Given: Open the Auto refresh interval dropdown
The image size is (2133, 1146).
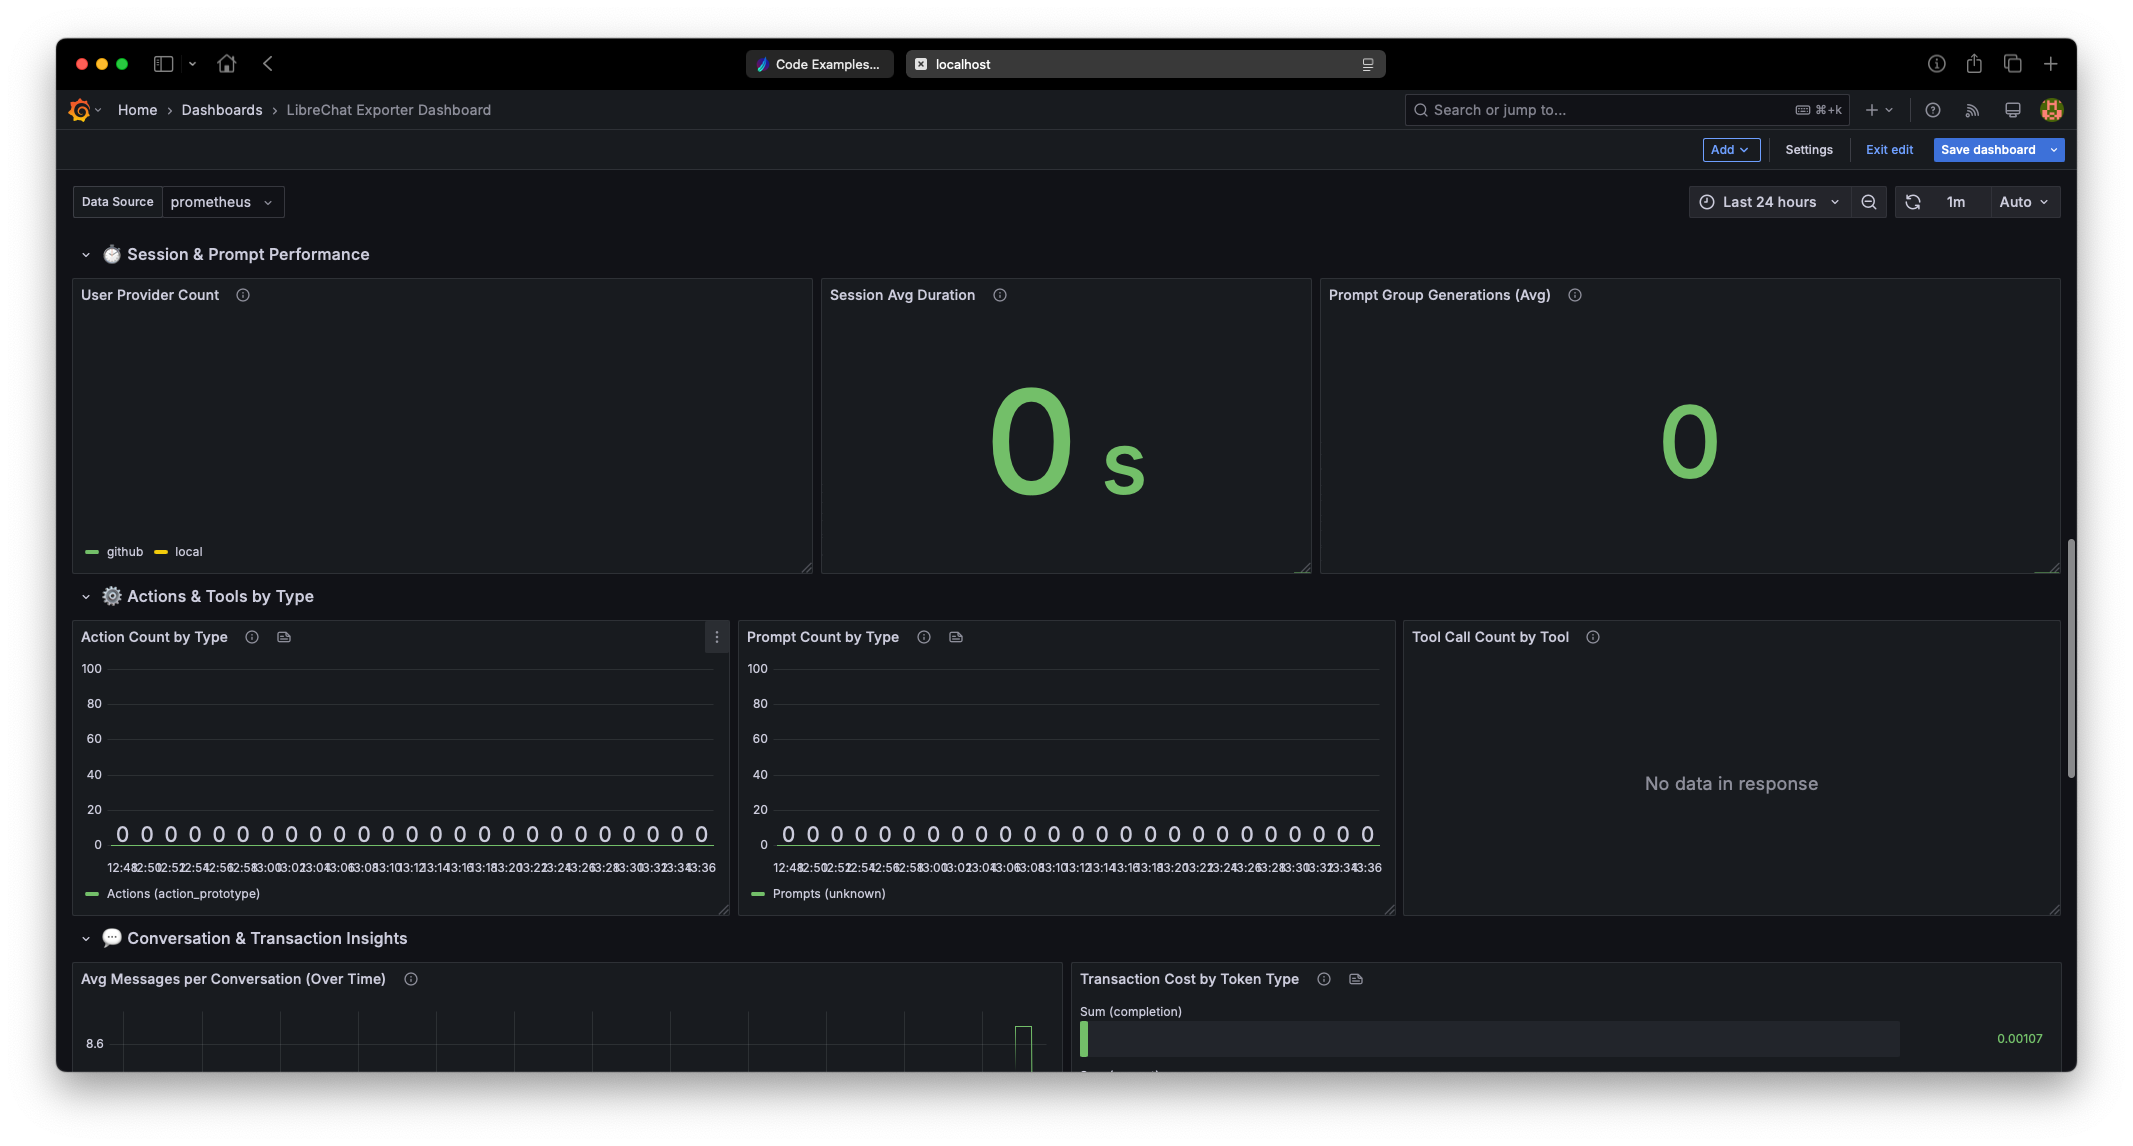Looking at the screenshot, I should click(2024, 202).
